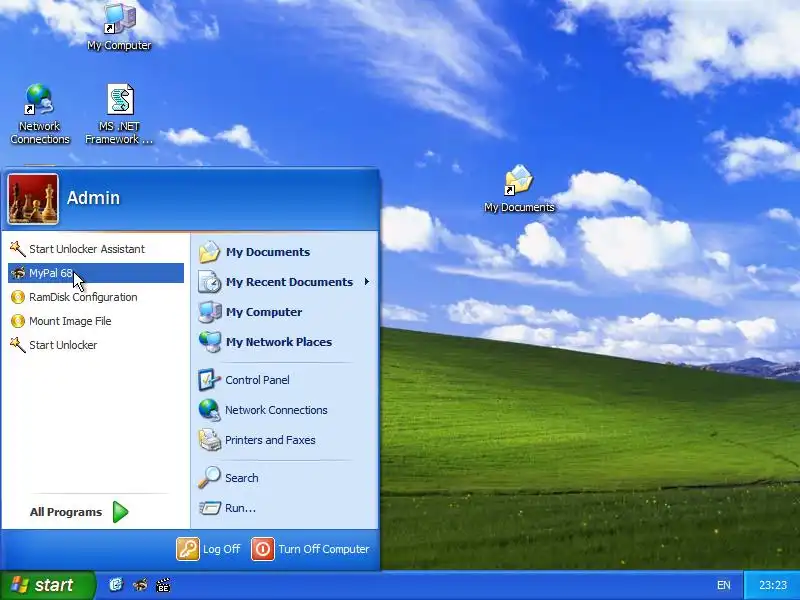Viewport: 800px width, 600px height.
Task: Launch Start Unlocker Assistant from Start menu
Action: [96, 249]
